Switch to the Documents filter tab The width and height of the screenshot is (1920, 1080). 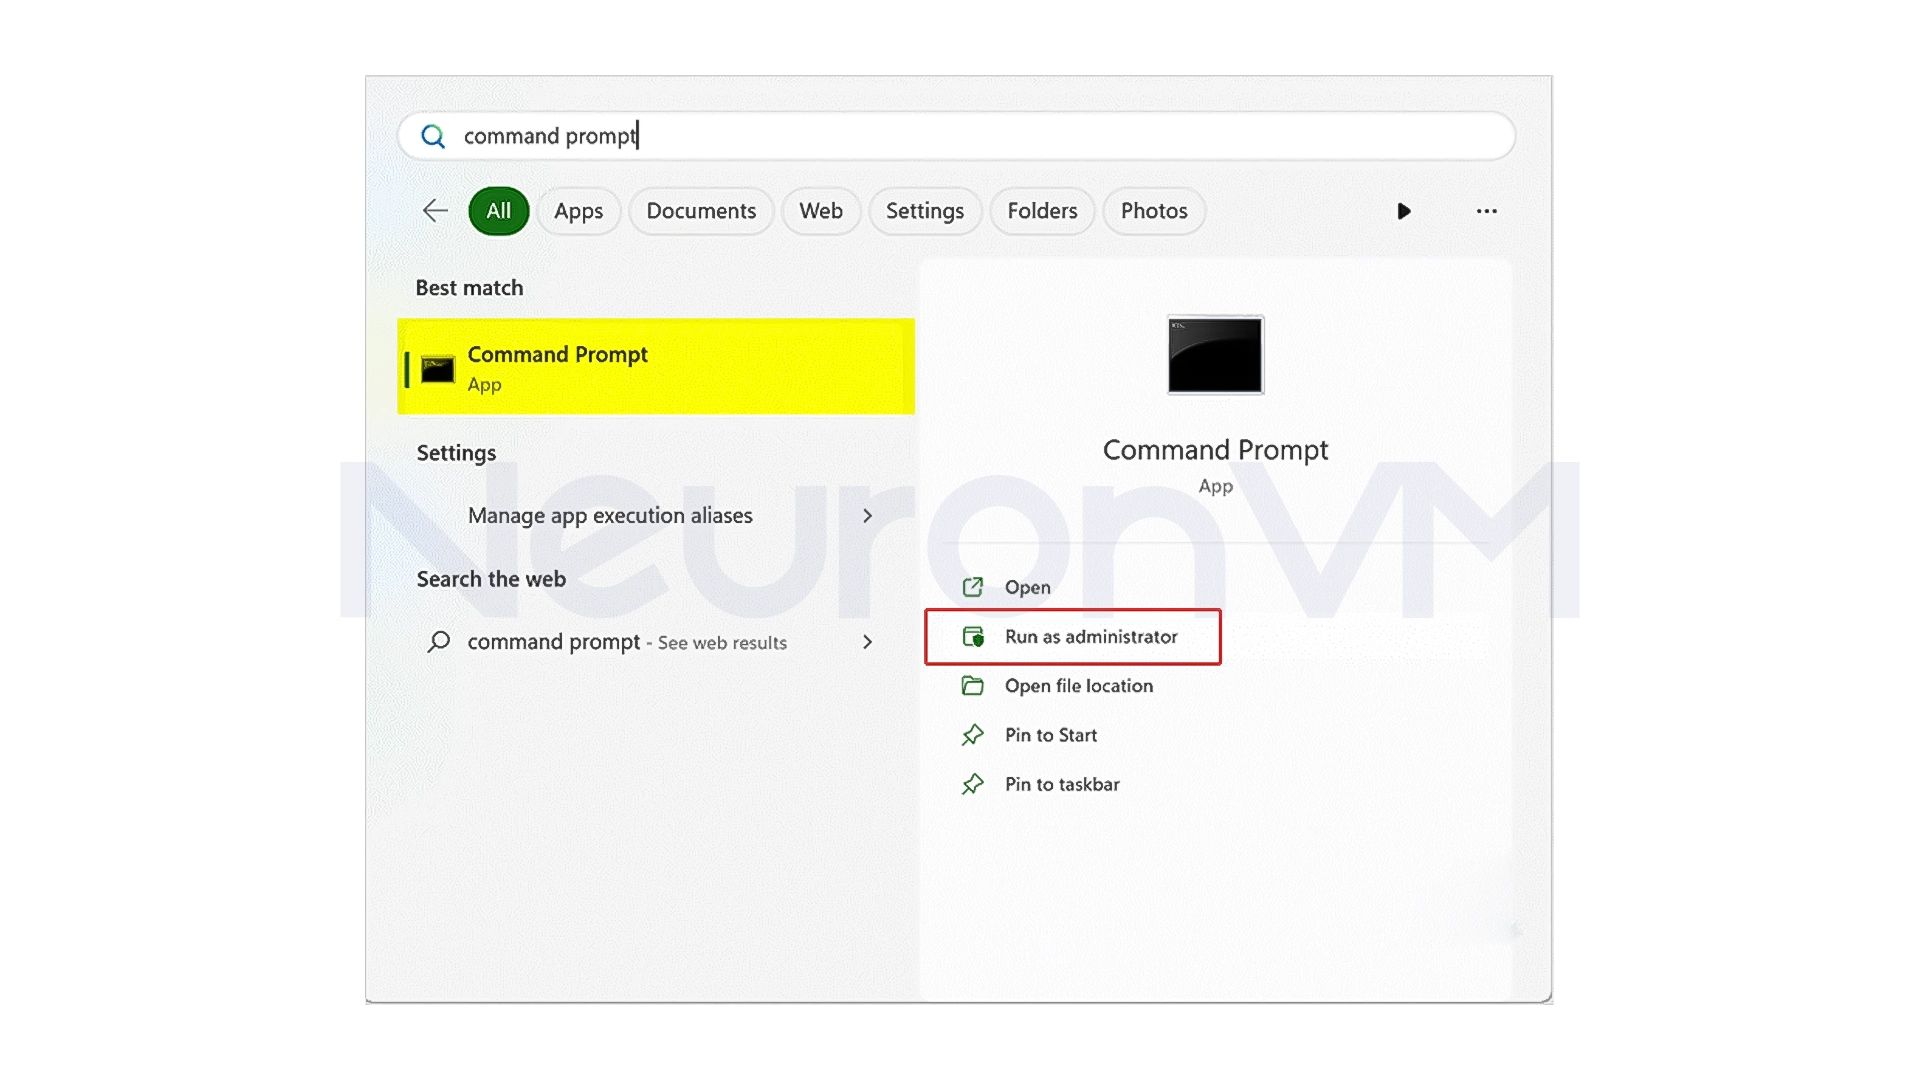[x=700, y=211]
